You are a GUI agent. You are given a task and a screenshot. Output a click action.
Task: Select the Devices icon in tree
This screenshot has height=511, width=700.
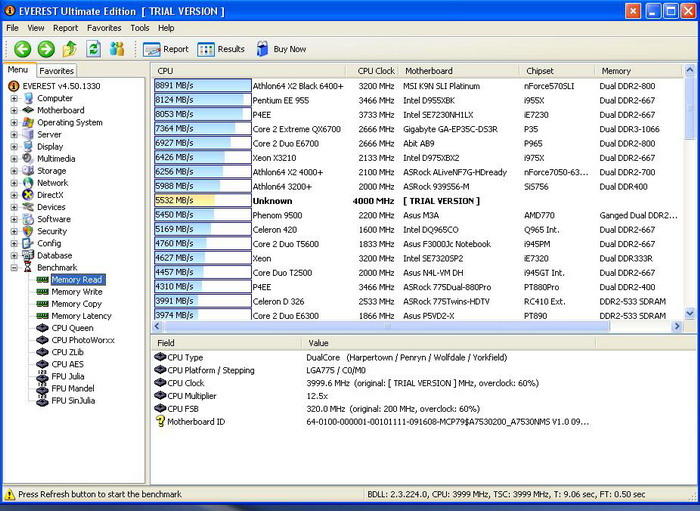pos(28,207)
